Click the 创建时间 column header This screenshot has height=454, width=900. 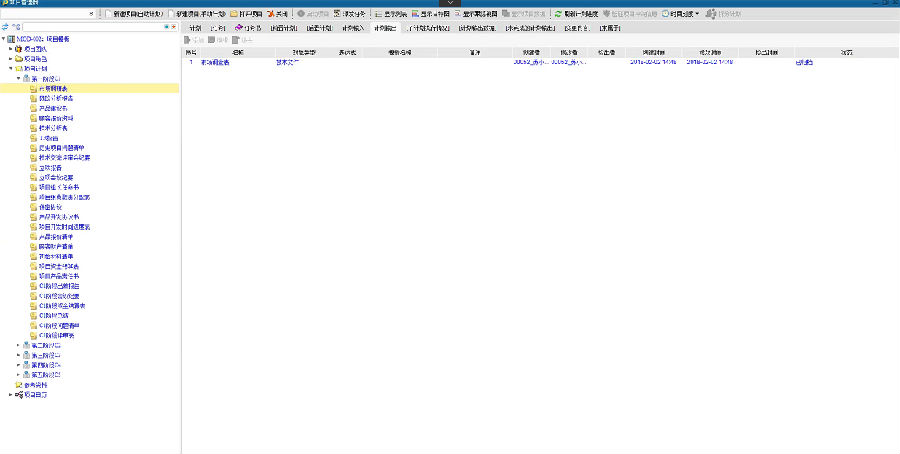654,52
